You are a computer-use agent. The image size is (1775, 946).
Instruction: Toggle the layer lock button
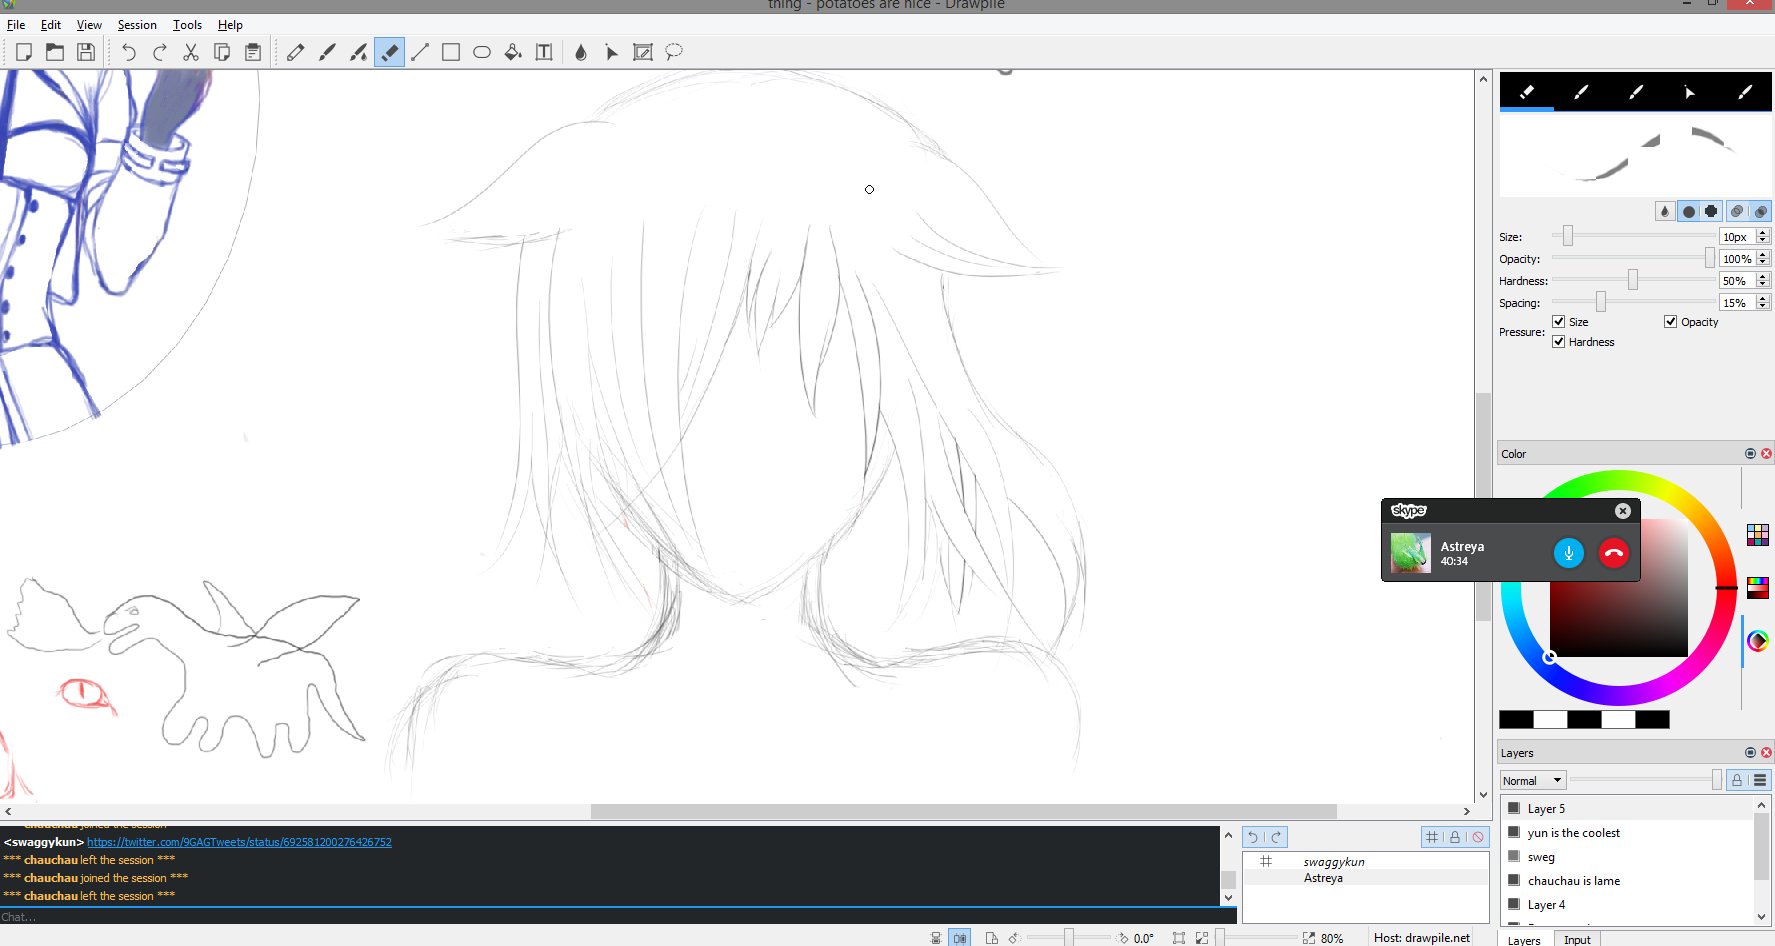click(x=1737, y=780)
